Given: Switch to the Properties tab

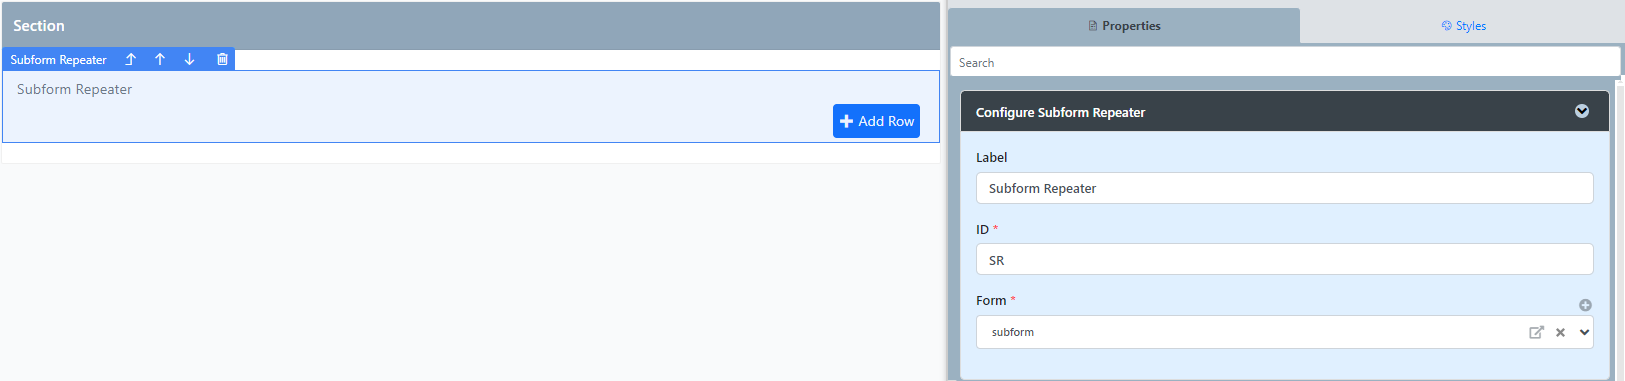Looking at the screenshot, I should point(1124,26).
